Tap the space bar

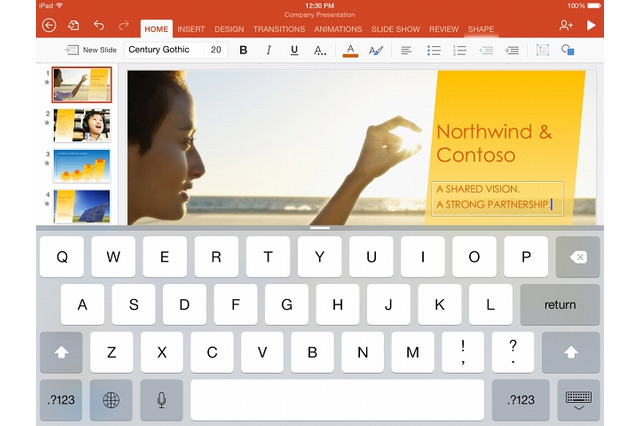pyautogui.click(x=337, y=400)
